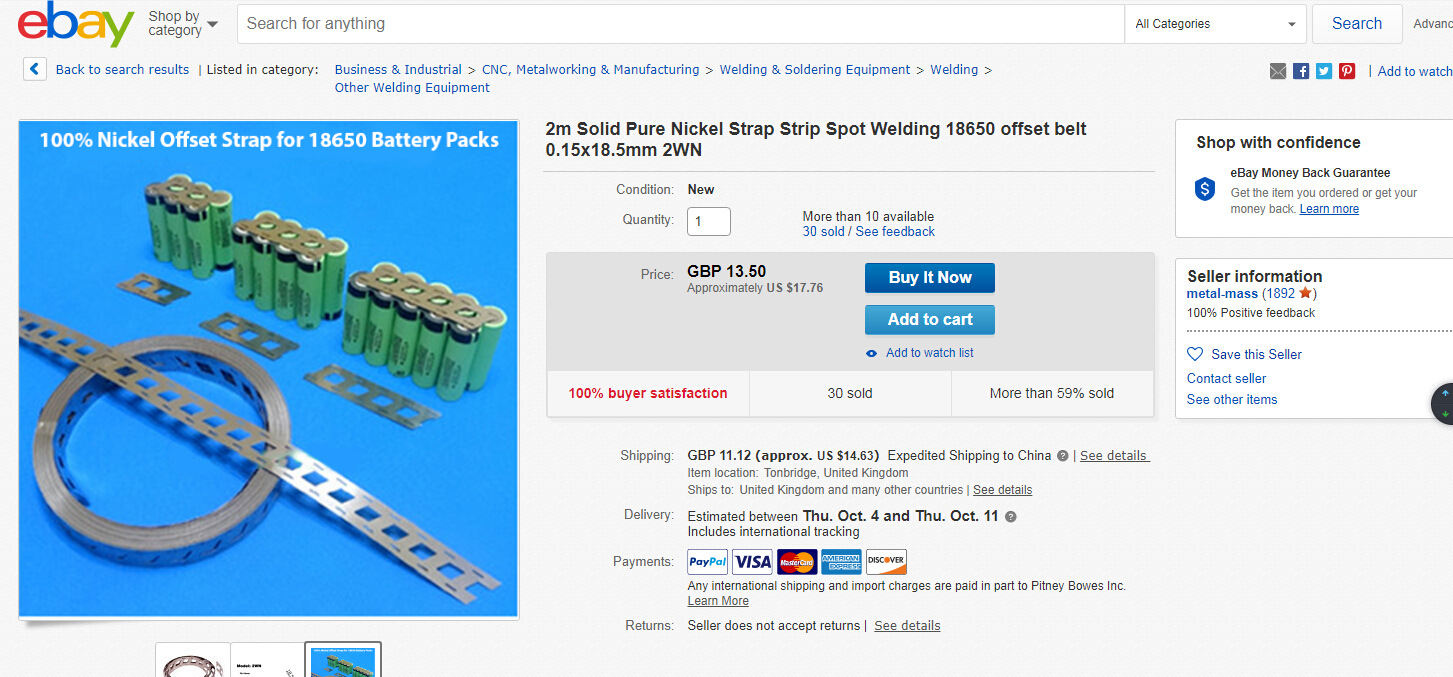Screen dimensions: 1453x677
Task: Click the back arrow to search results
Action: pyautogui.click(x=35, y=69)
